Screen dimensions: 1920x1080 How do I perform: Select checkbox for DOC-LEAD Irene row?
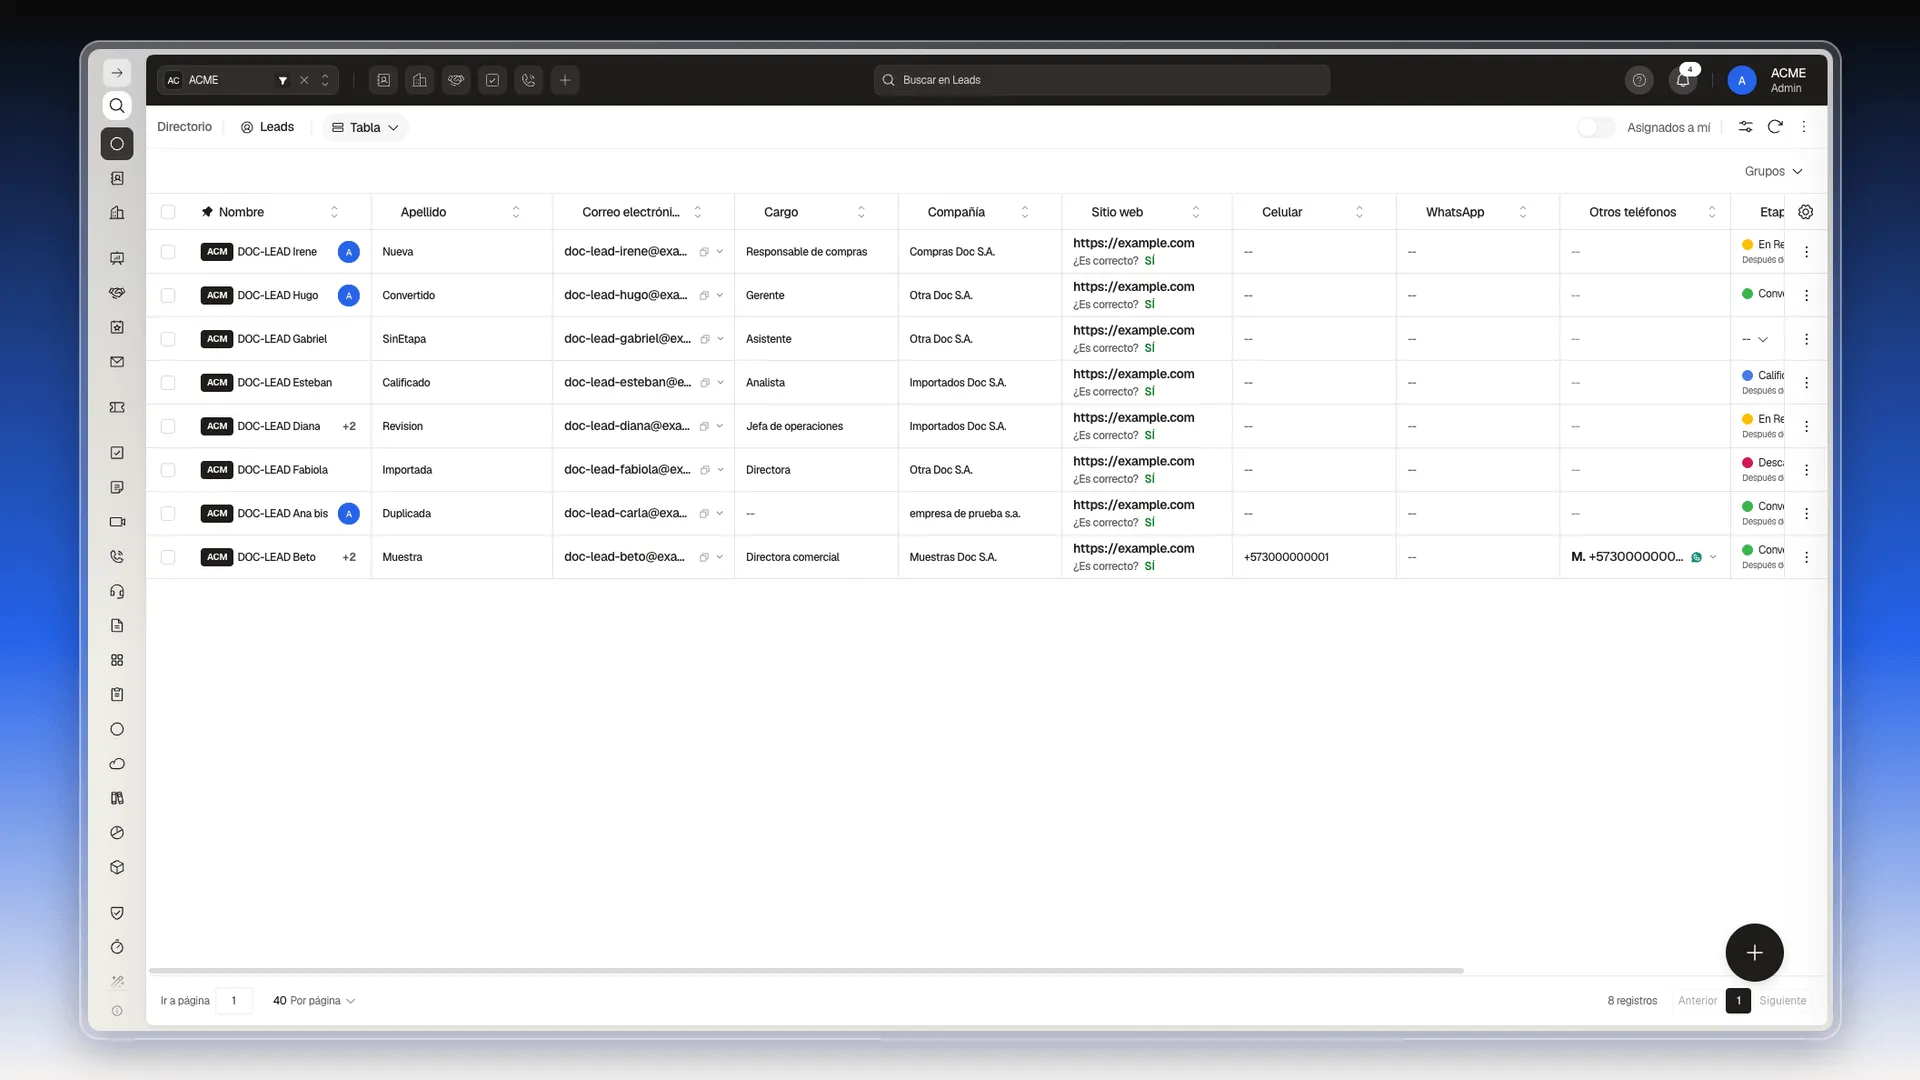tap(168, 252)
